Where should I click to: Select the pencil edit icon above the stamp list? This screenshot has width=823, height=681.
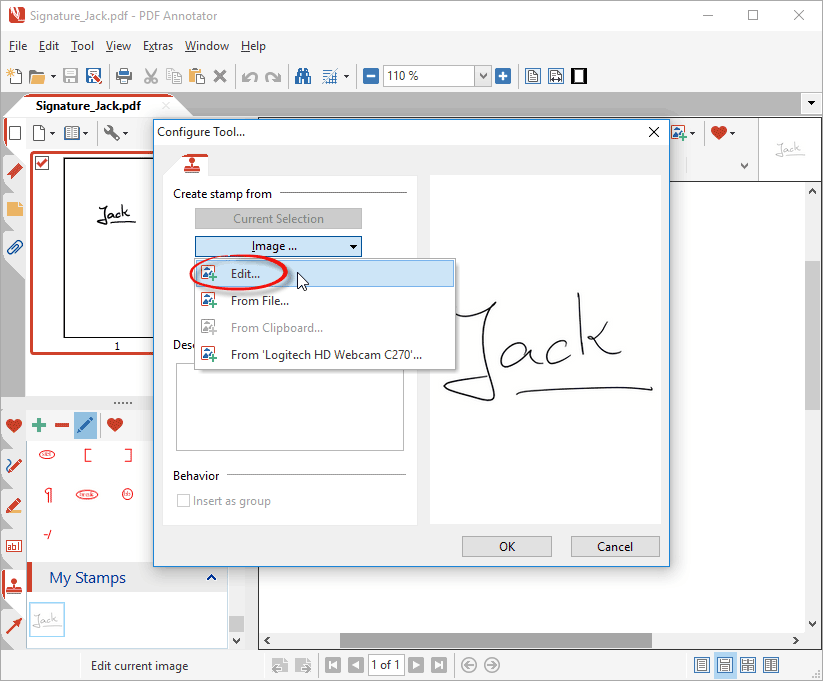(85, 425)
